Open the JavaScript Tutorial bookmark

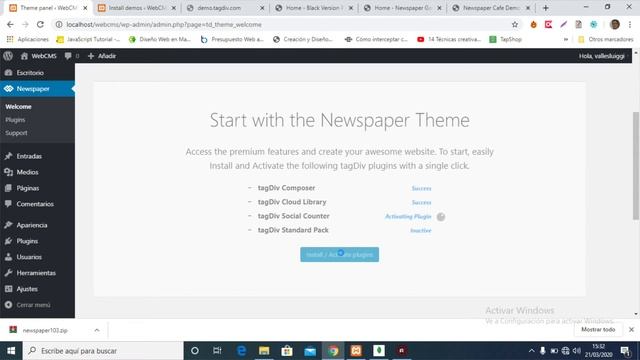click(x=88, y=39)
